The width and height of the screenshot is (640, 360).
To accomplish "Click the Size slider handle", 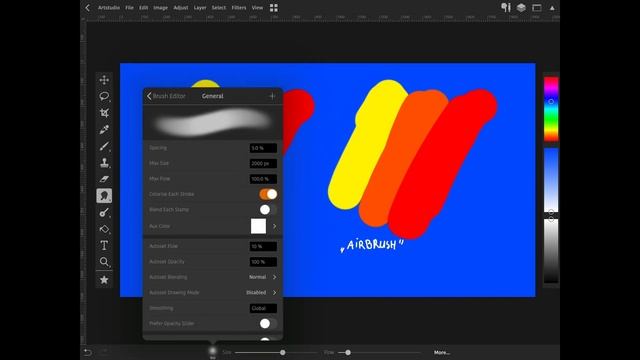I will (282, 352).
